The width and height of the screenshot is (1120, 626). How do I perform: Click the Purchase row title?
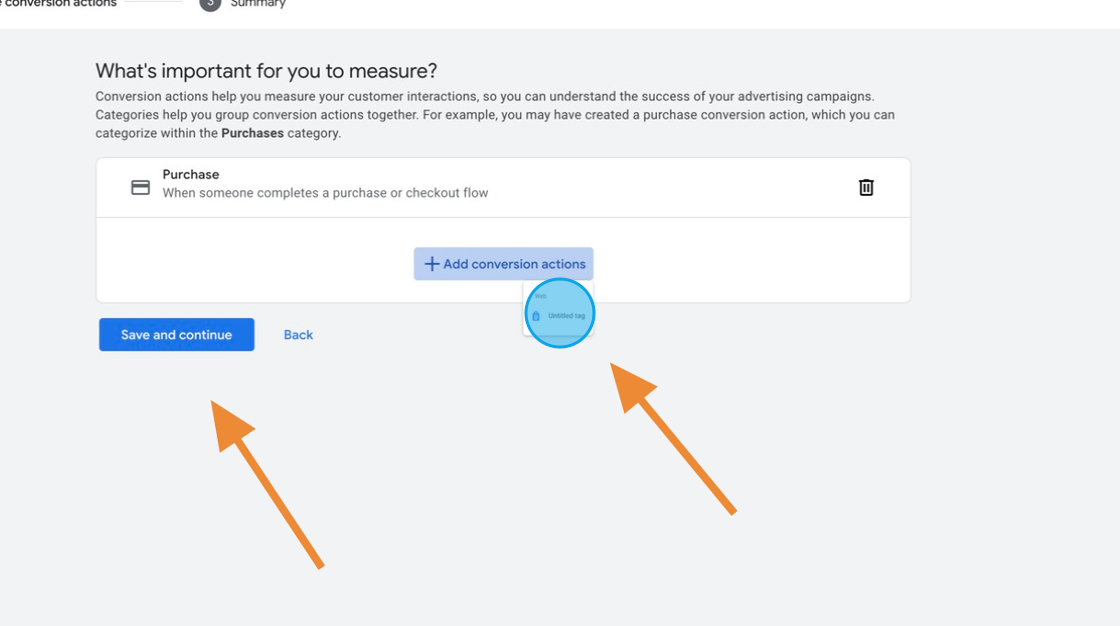click(x=191, y=174)
